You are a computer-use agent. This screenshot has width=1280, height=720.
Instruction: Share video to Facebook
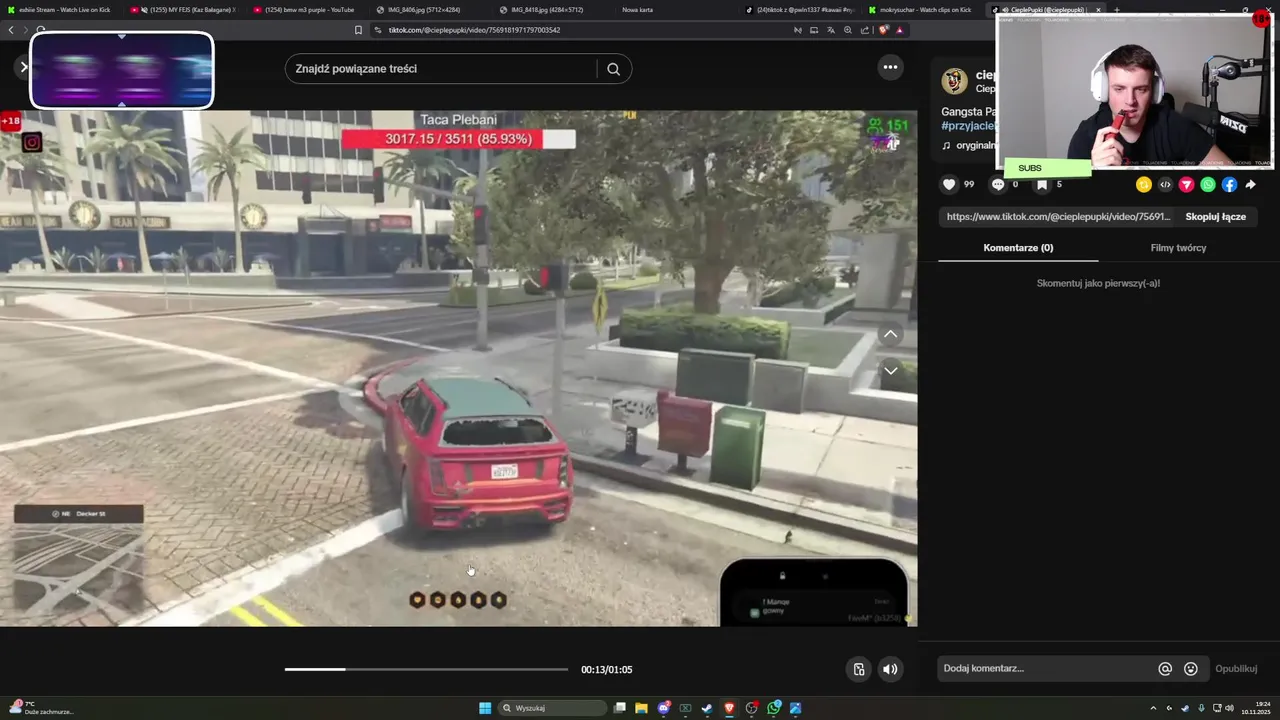pyautogui.click(x=1229, y=184)
